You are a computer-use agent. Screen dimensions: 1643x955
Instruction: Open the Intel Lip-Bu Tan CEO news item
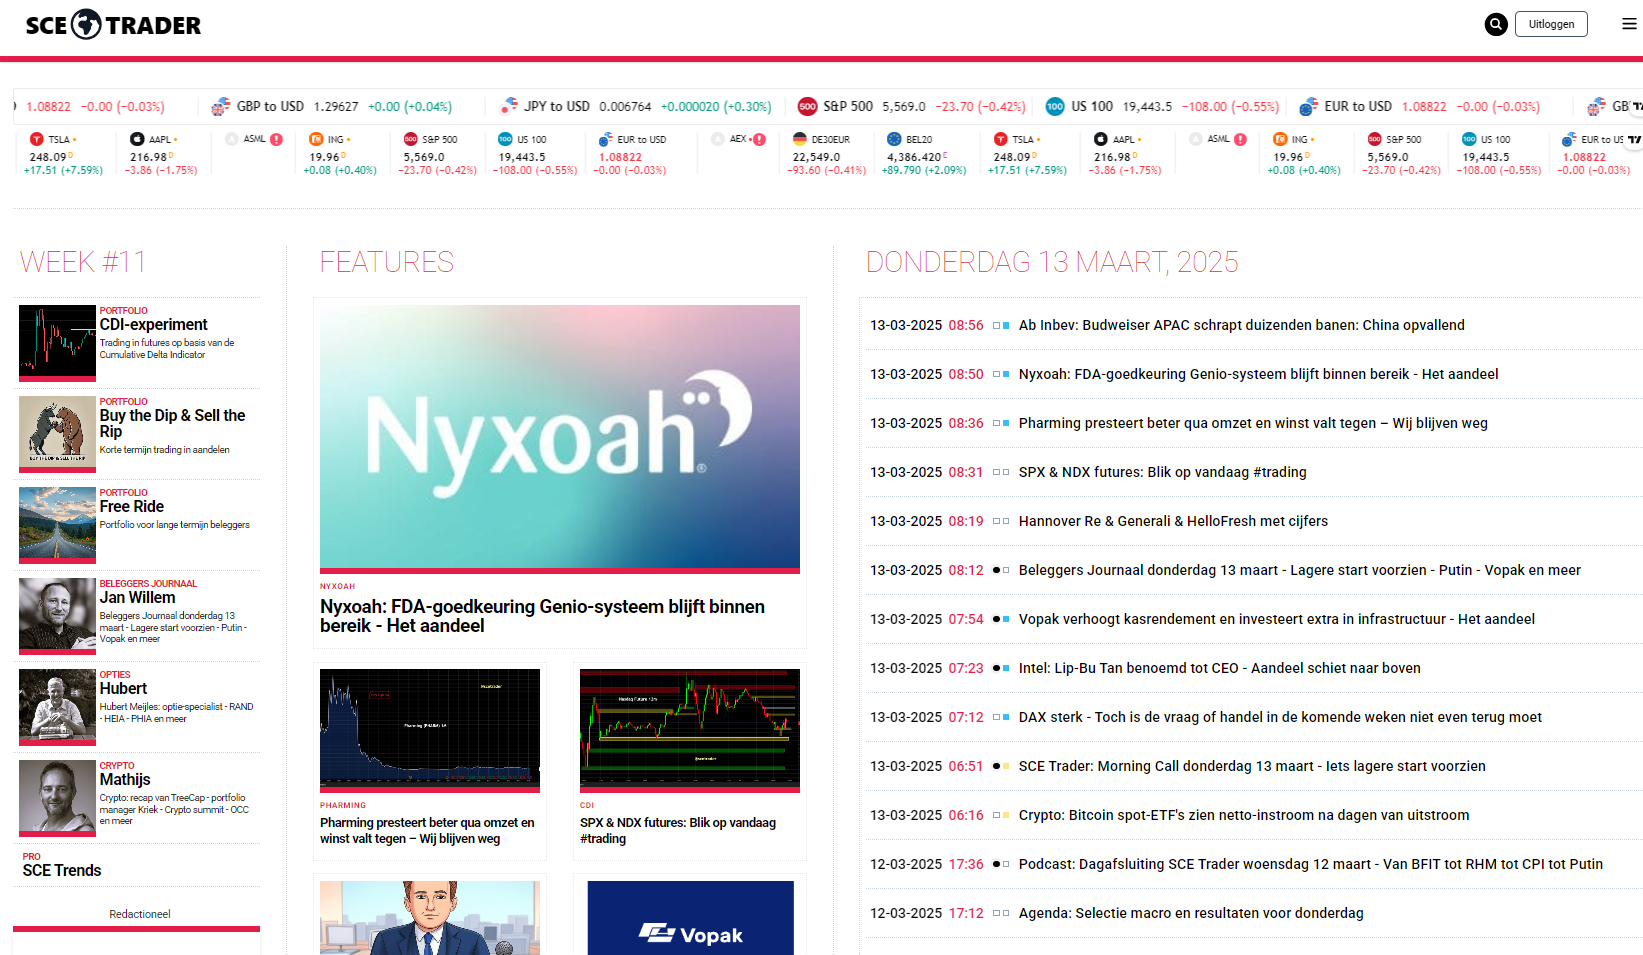(1220, 668)
